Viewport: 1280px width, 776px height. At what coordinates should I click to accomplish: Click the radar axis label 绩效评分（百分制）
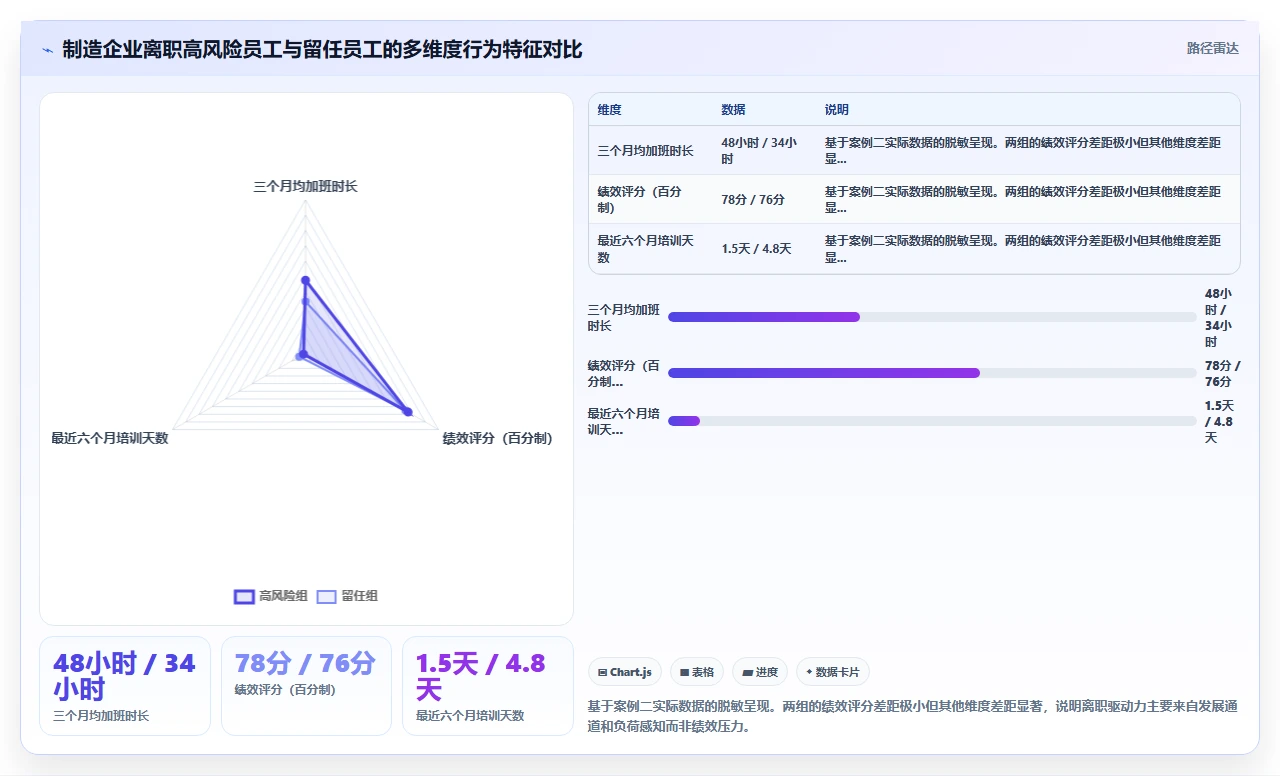click(498, 438)
